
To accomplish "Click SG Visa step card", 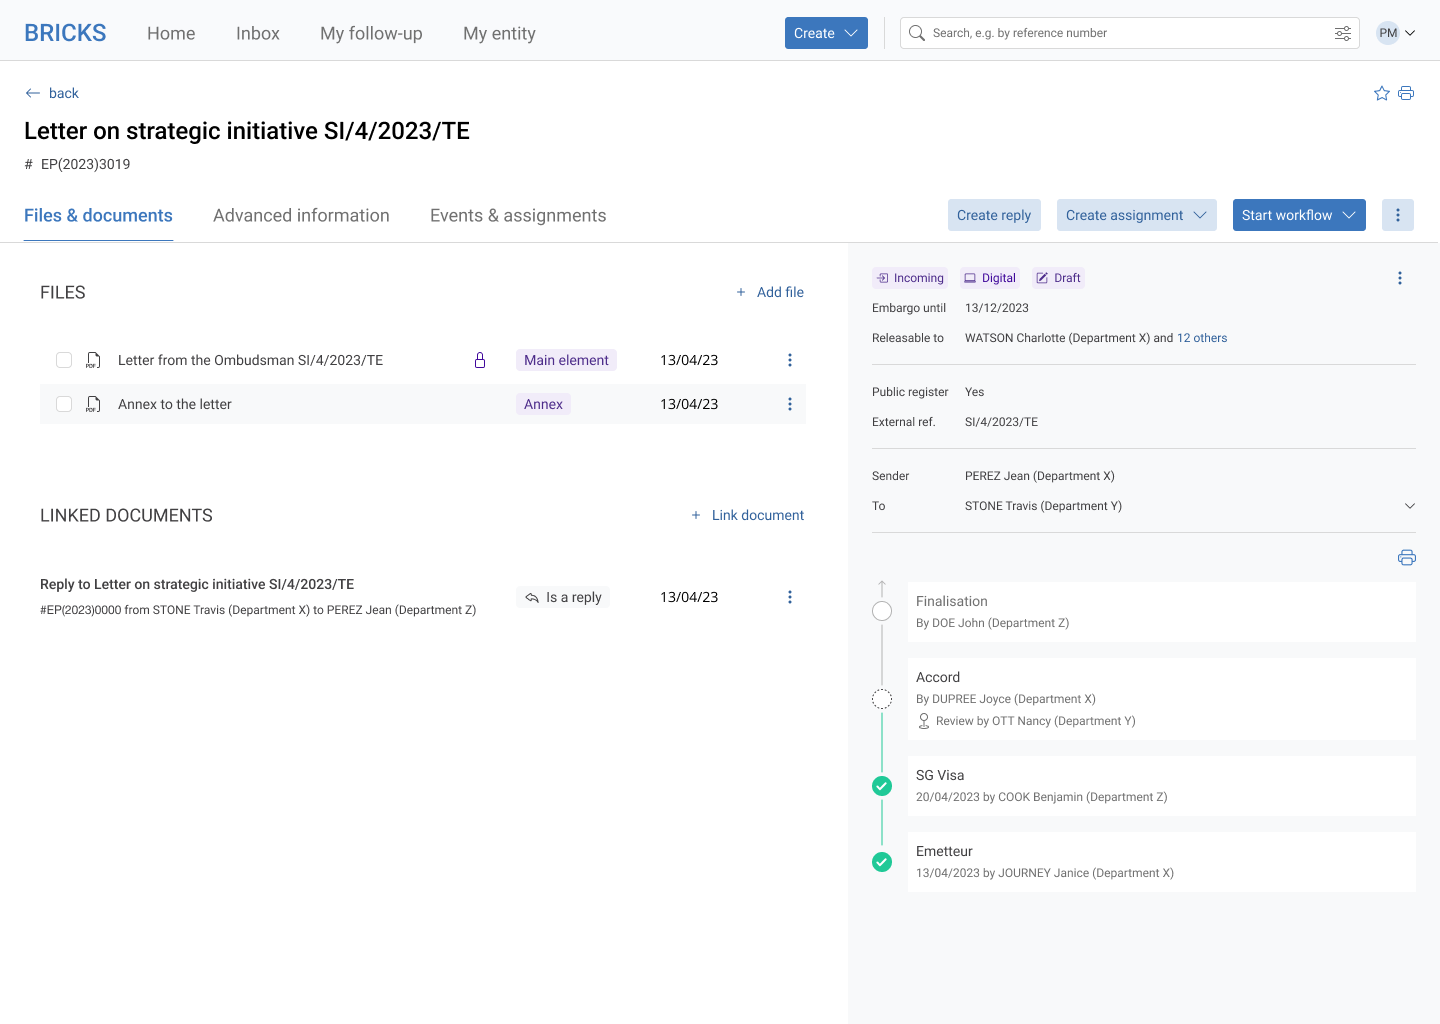I will [1161, 786].
